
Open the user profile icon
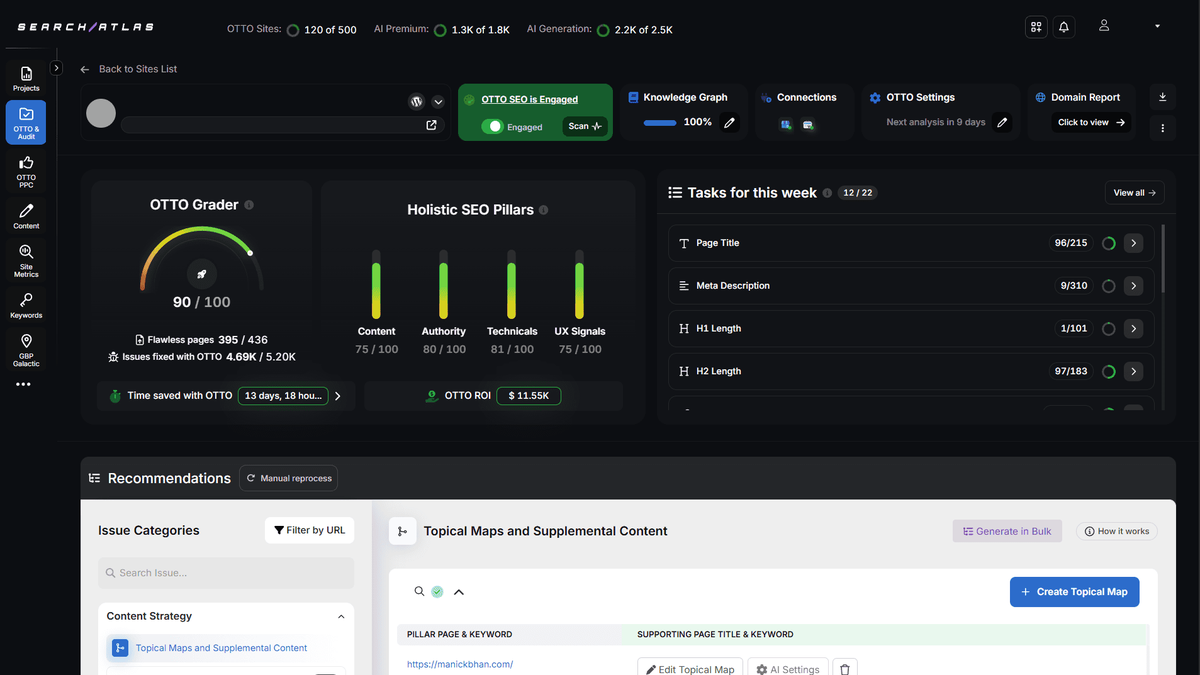(1104, 26)
